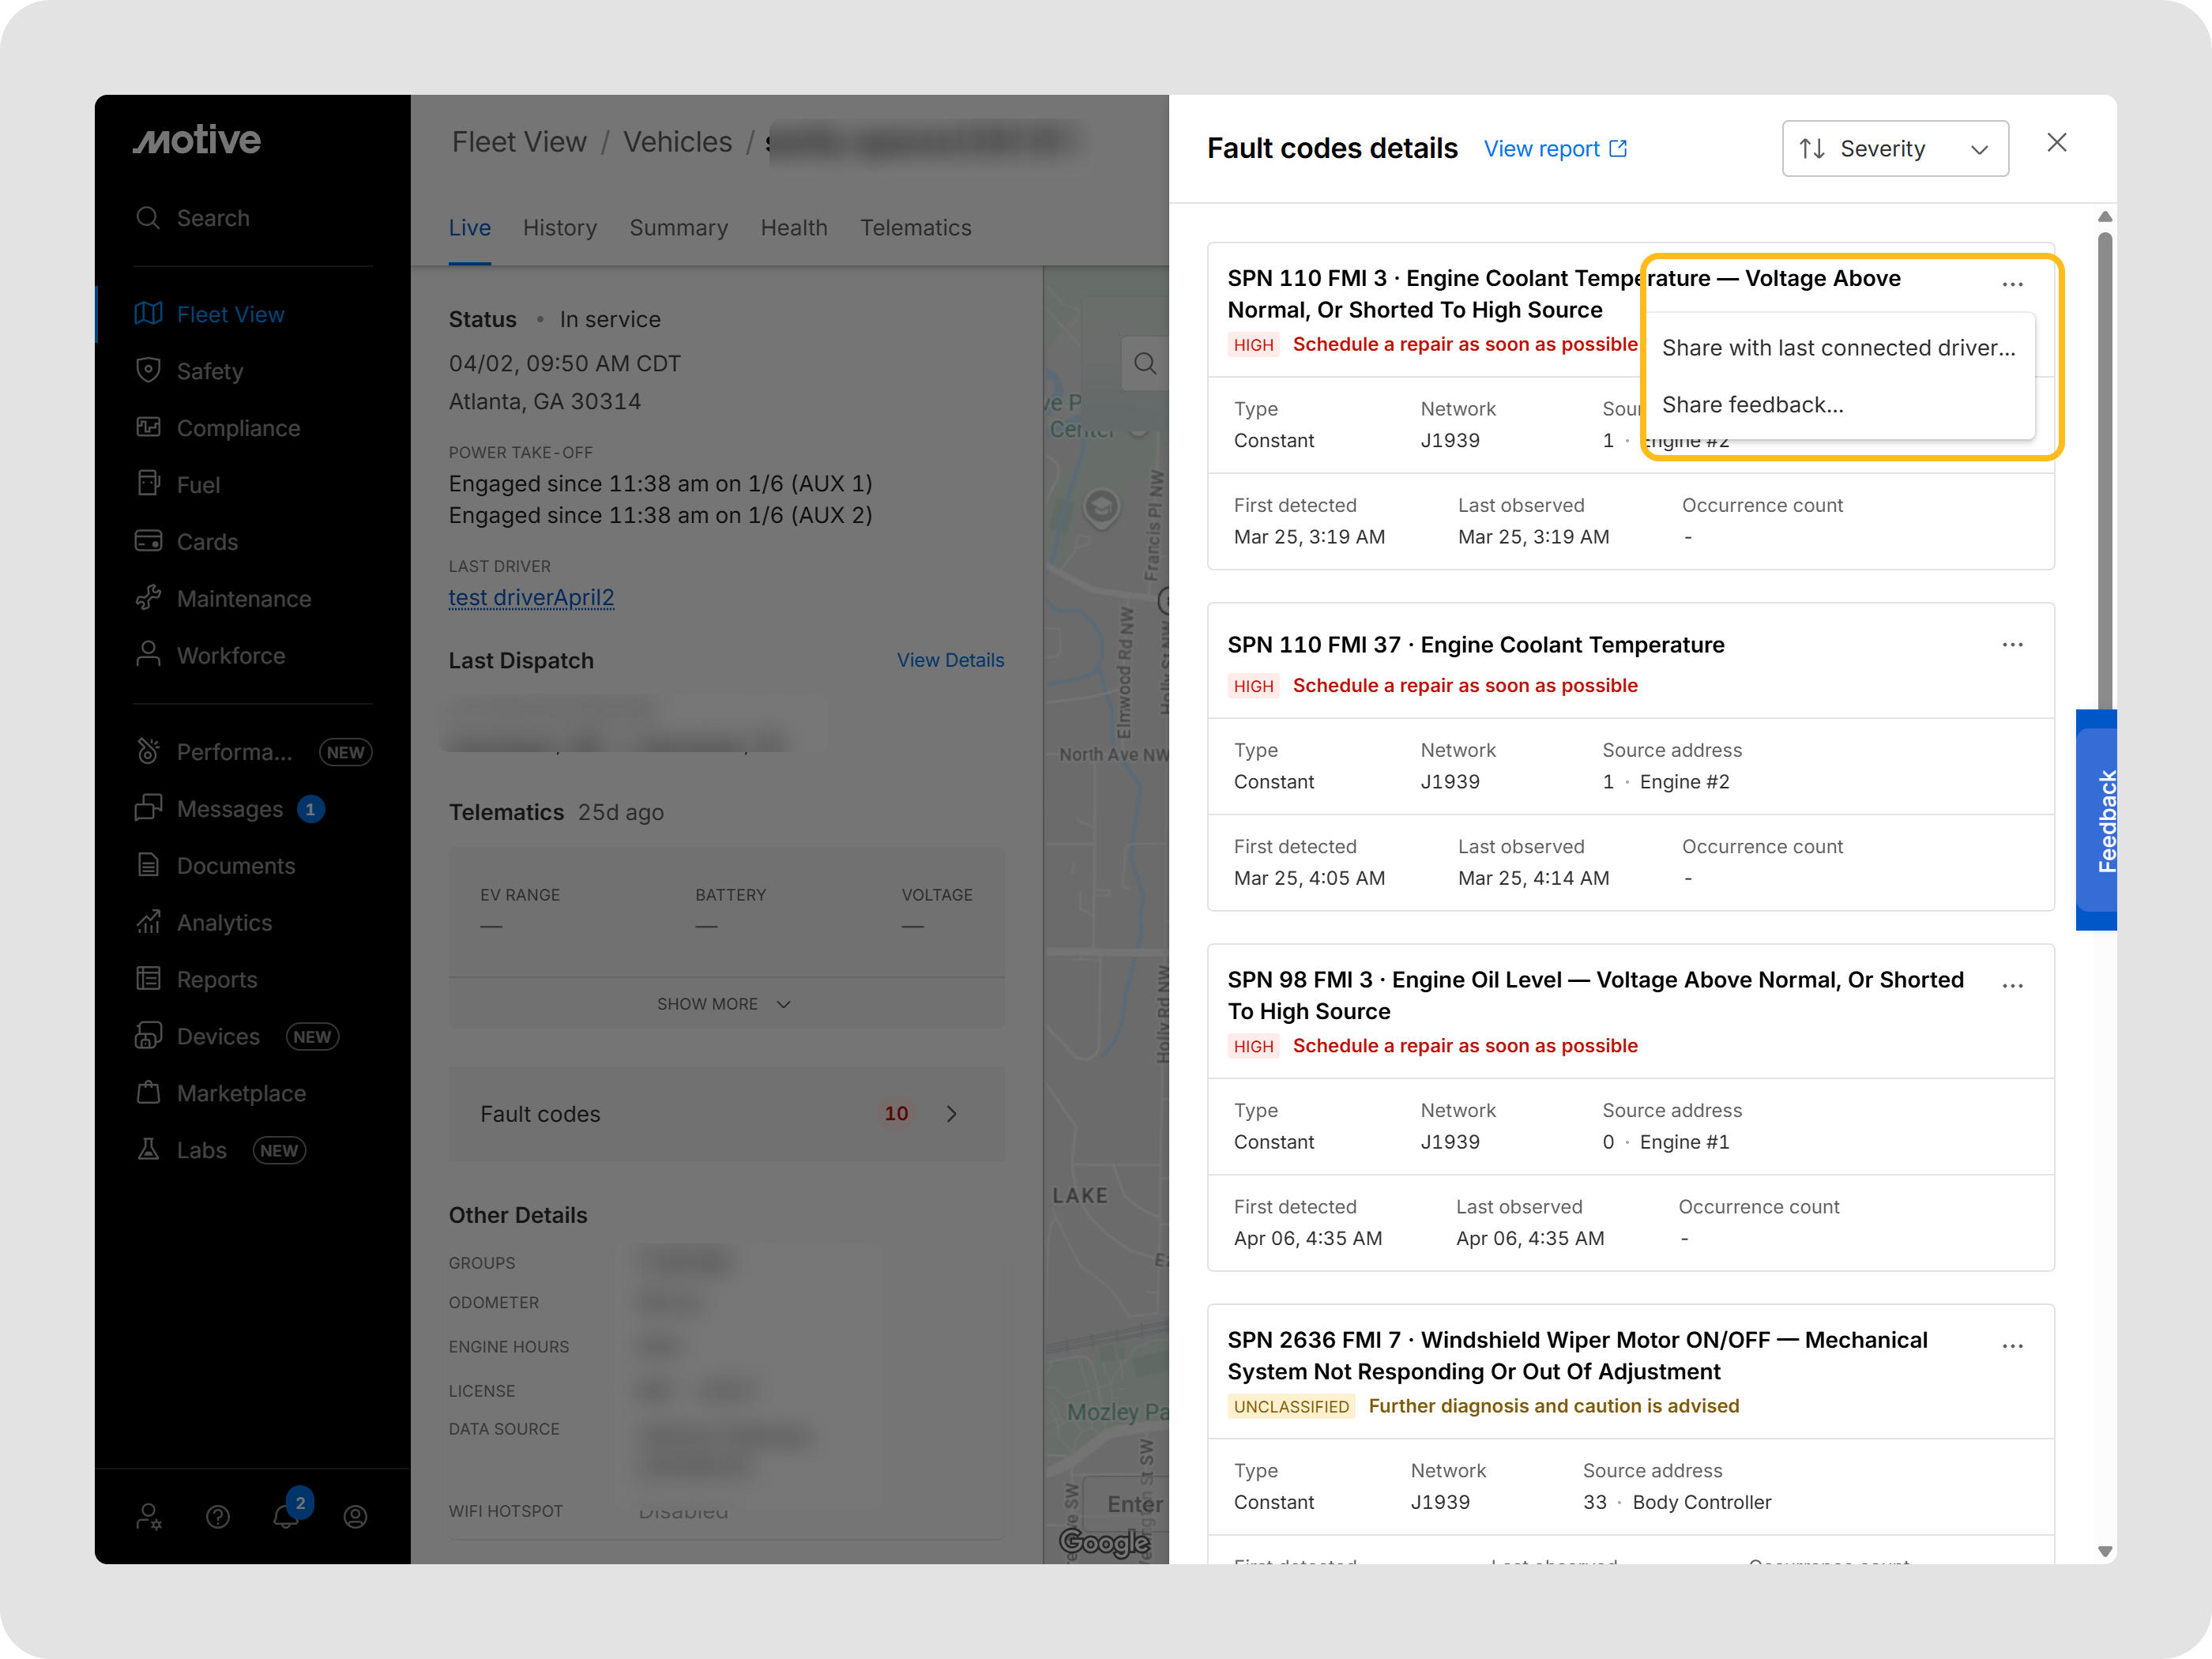
Task: Open the View report link
Action: (1555, 149)
